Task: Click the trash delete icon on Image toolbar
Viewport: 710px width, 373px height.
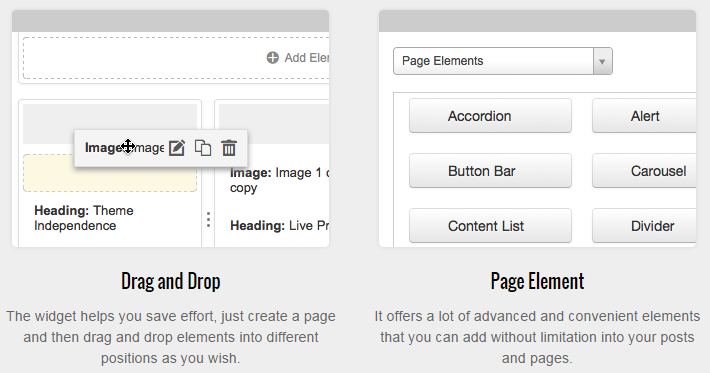Action: 229,148
